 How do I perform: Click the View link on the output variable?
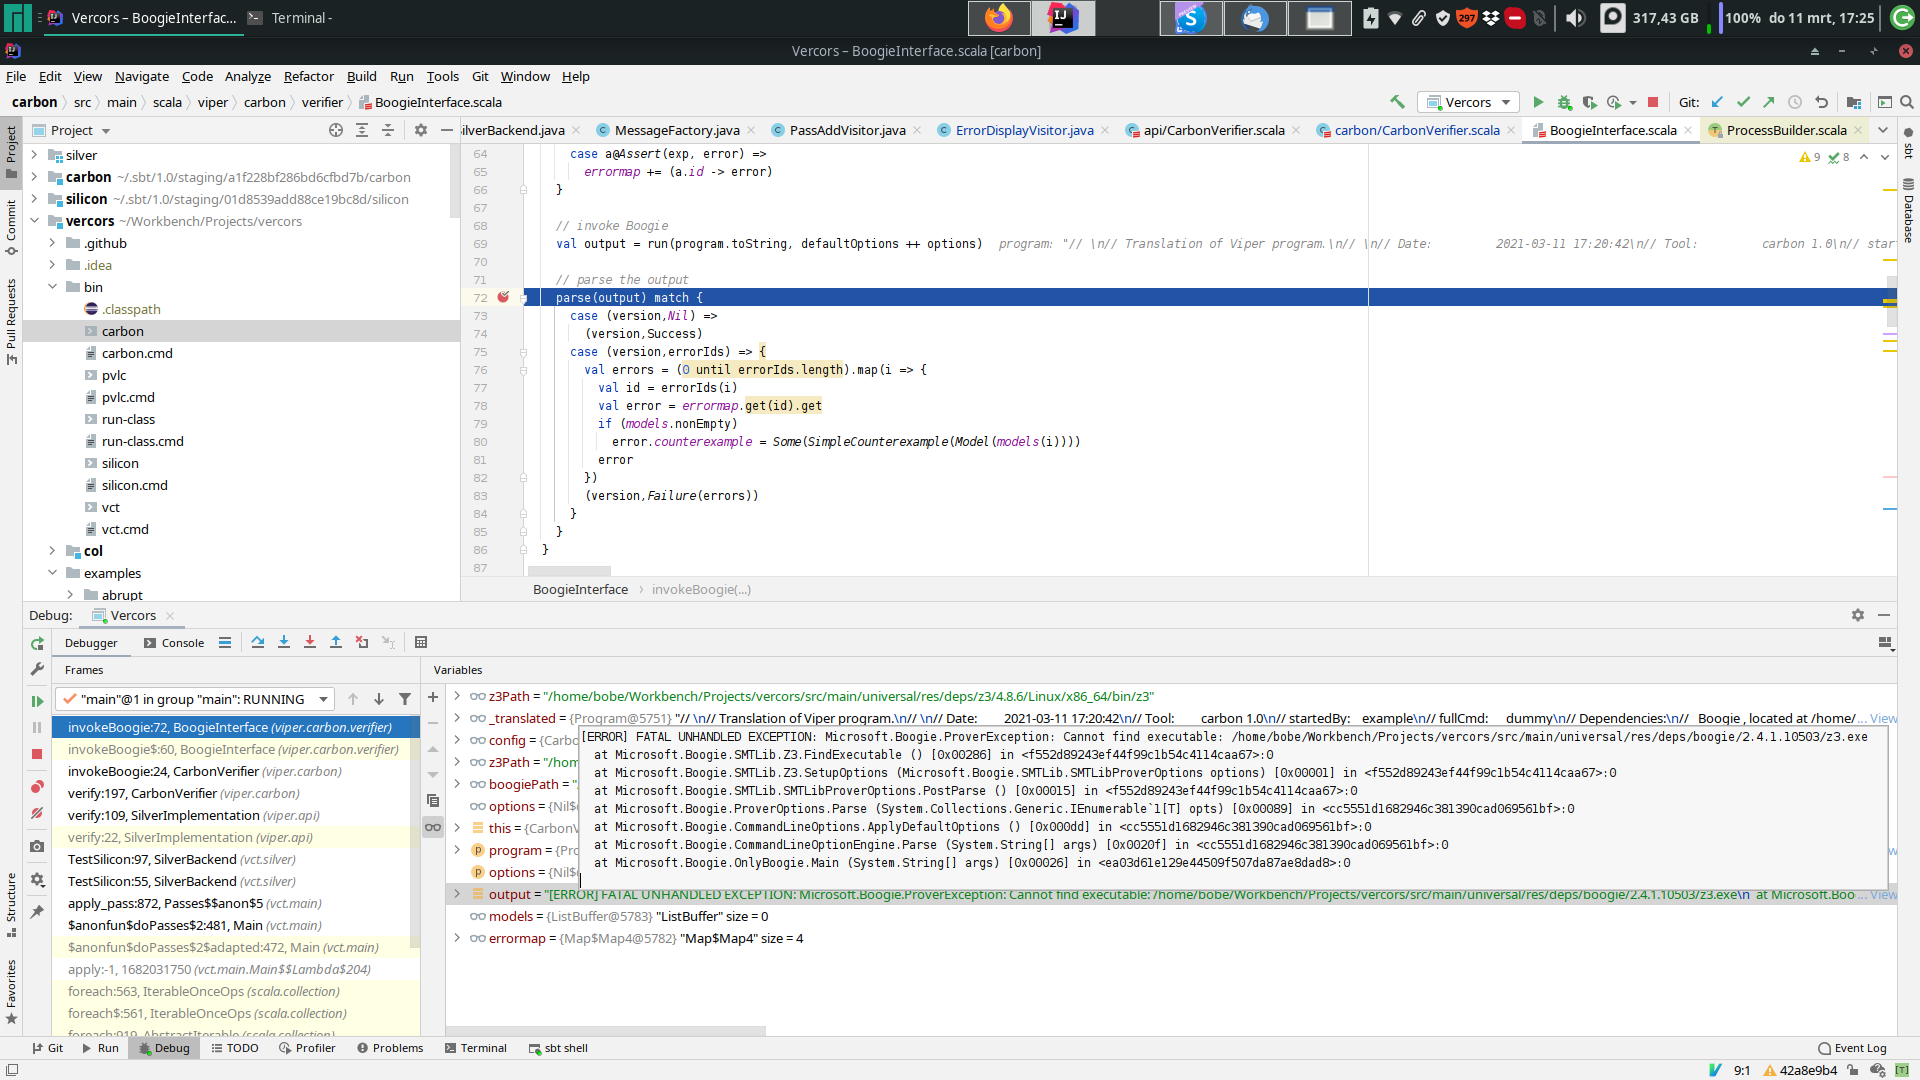pos(1884,894)
